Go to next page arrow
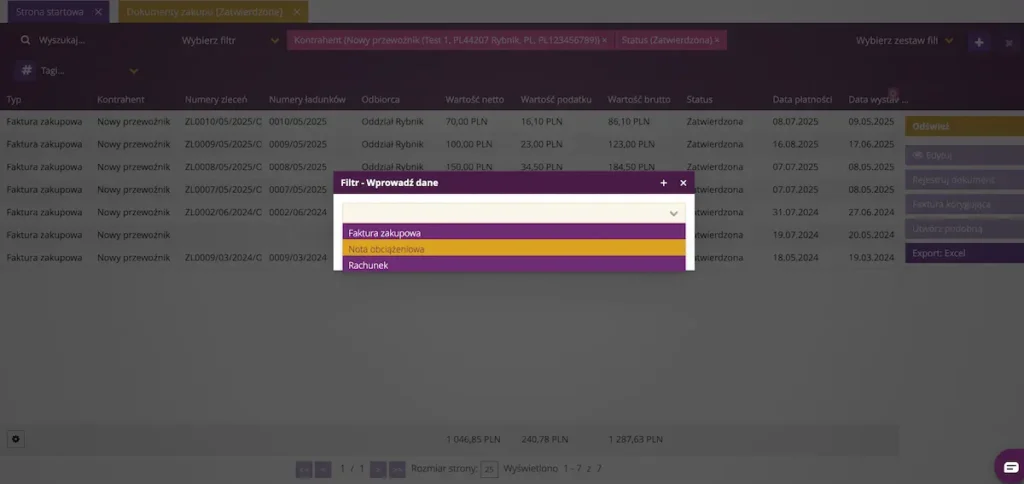Viewport: 1024px width, 484px height. pyautogui.click(x=378, y=469)
